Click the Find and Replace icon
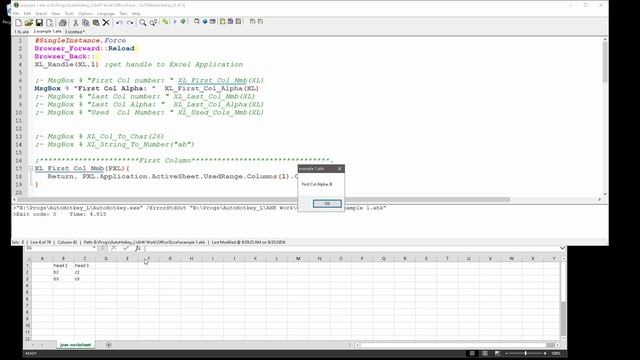Screen dimensions: 640x360 (153, 22)
